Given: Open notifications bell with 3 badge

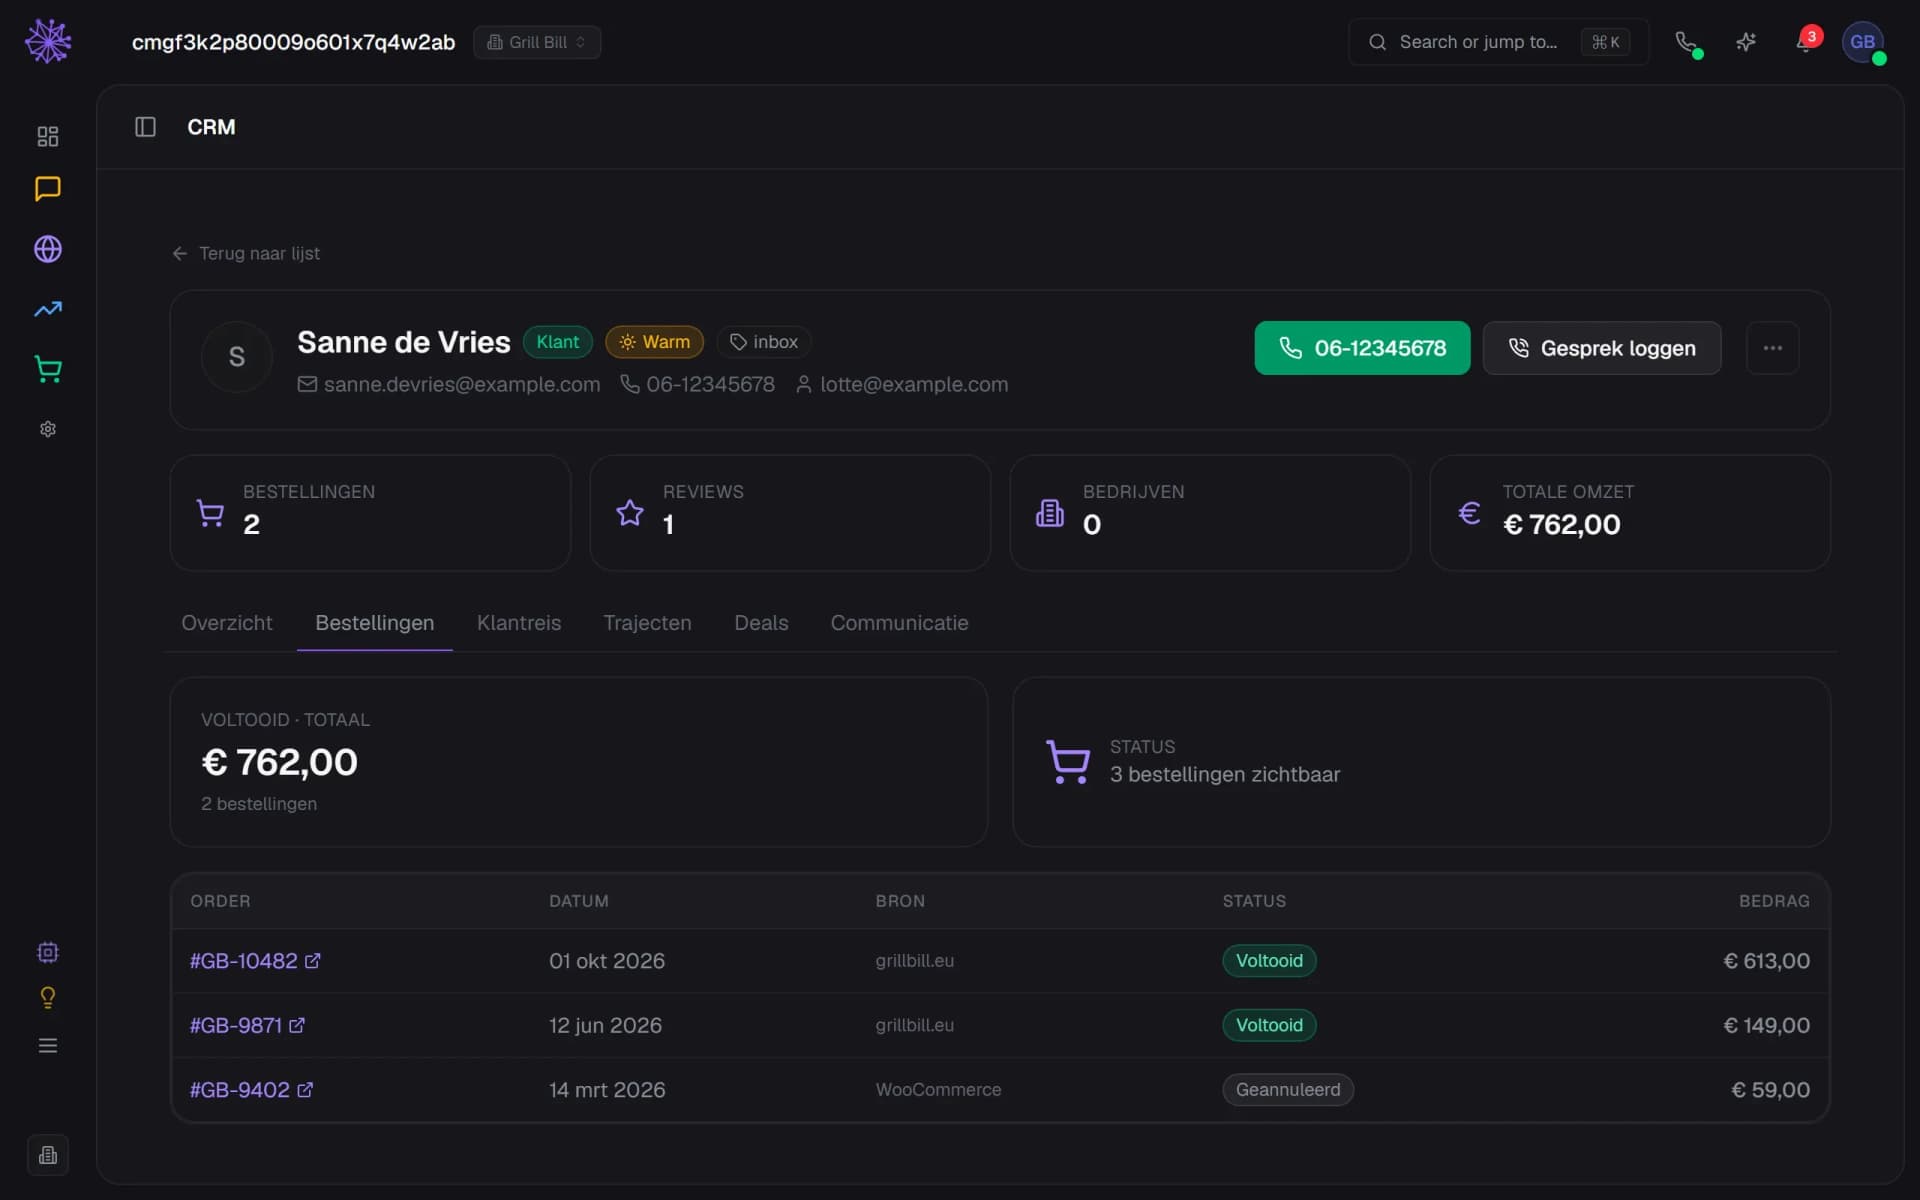Looking at the screenshot, I should (1806, 42).
